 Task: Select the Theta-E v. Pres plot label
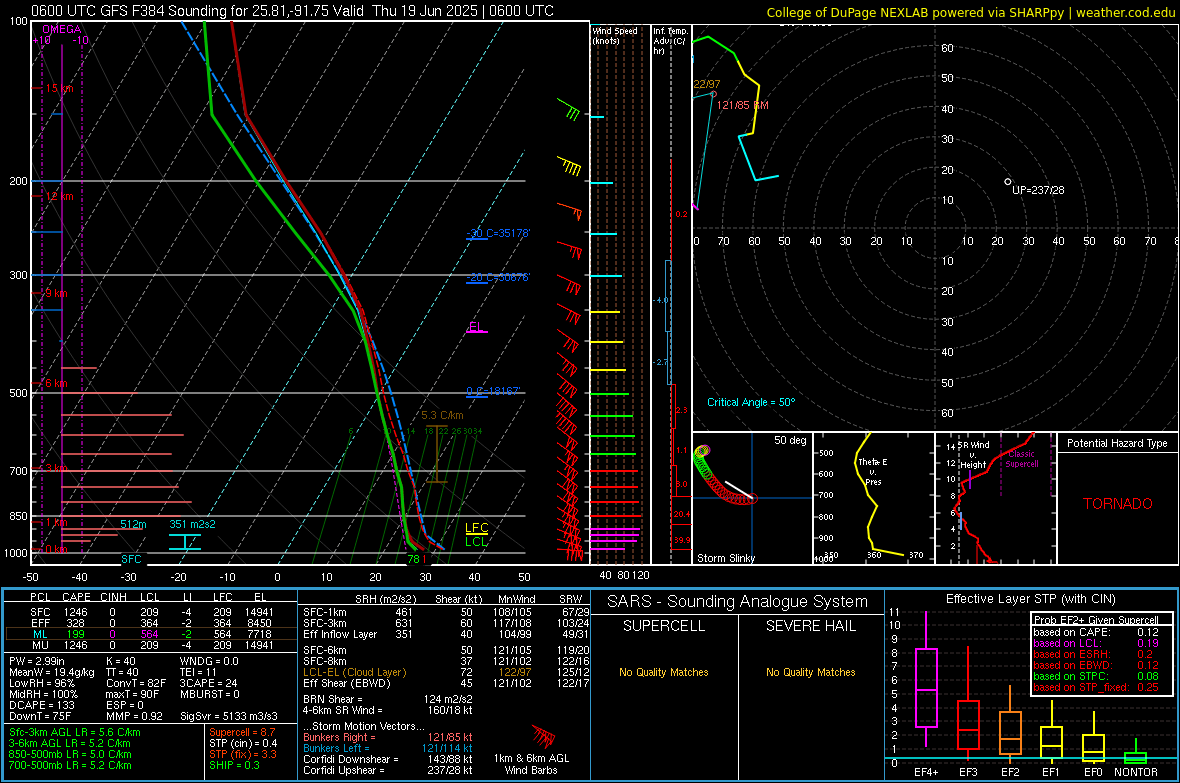(873, 472)
